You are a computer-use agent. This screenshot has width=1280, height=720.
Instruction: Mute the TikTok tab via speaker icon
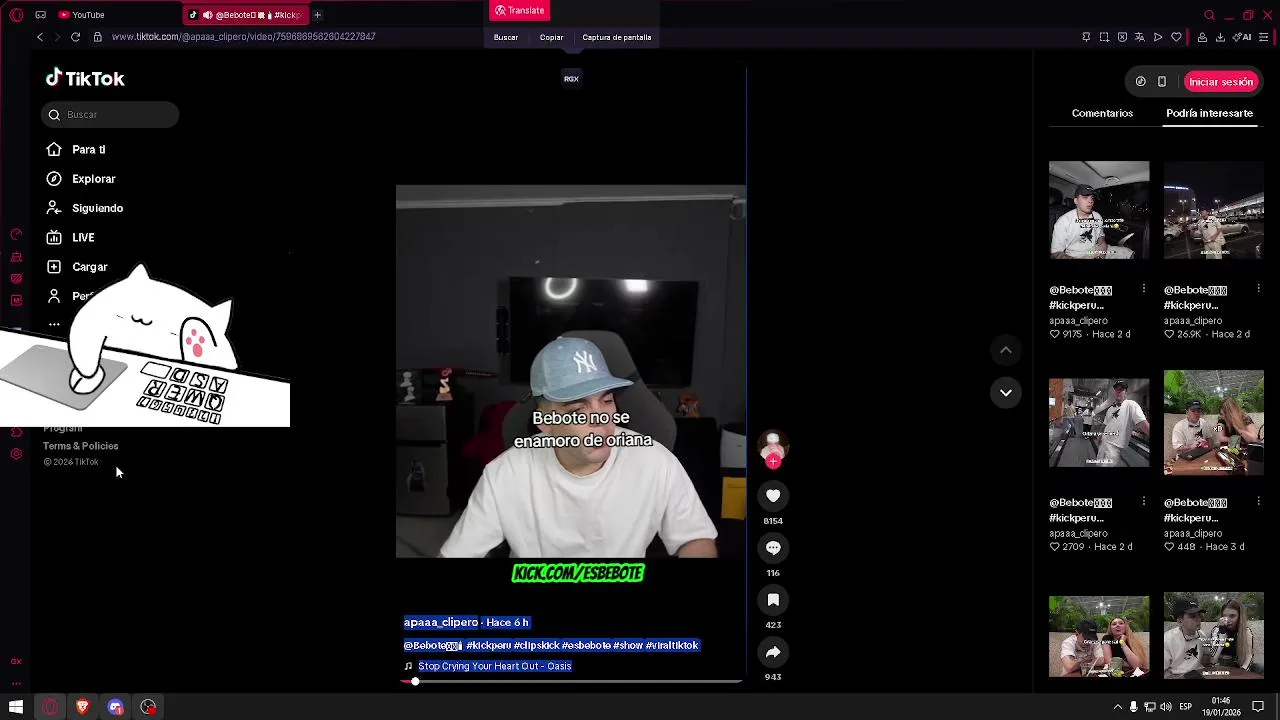[208, 15]
